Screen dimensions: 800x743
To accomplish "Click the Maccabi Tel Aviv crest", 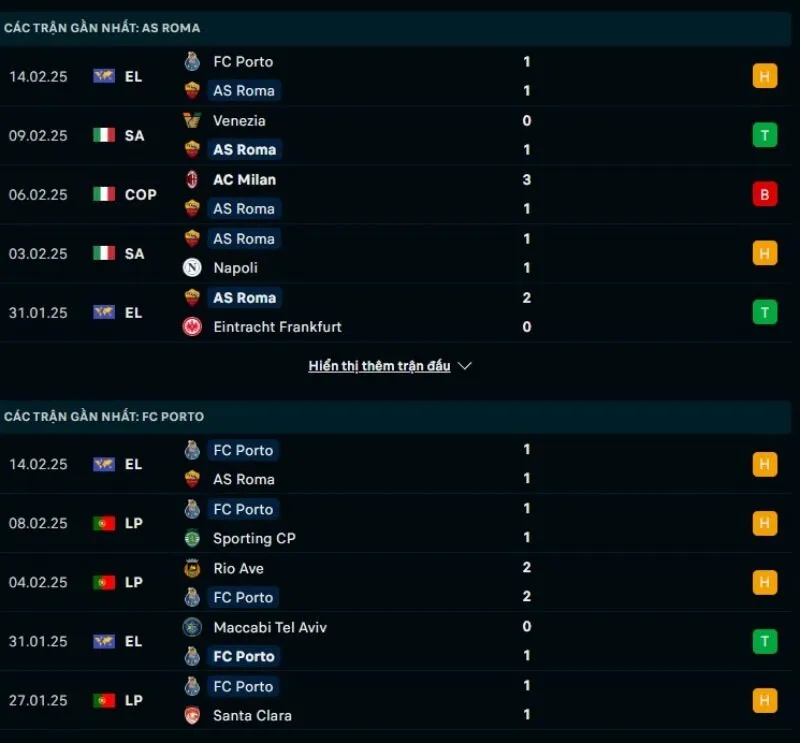I will (x=192, y=627).
